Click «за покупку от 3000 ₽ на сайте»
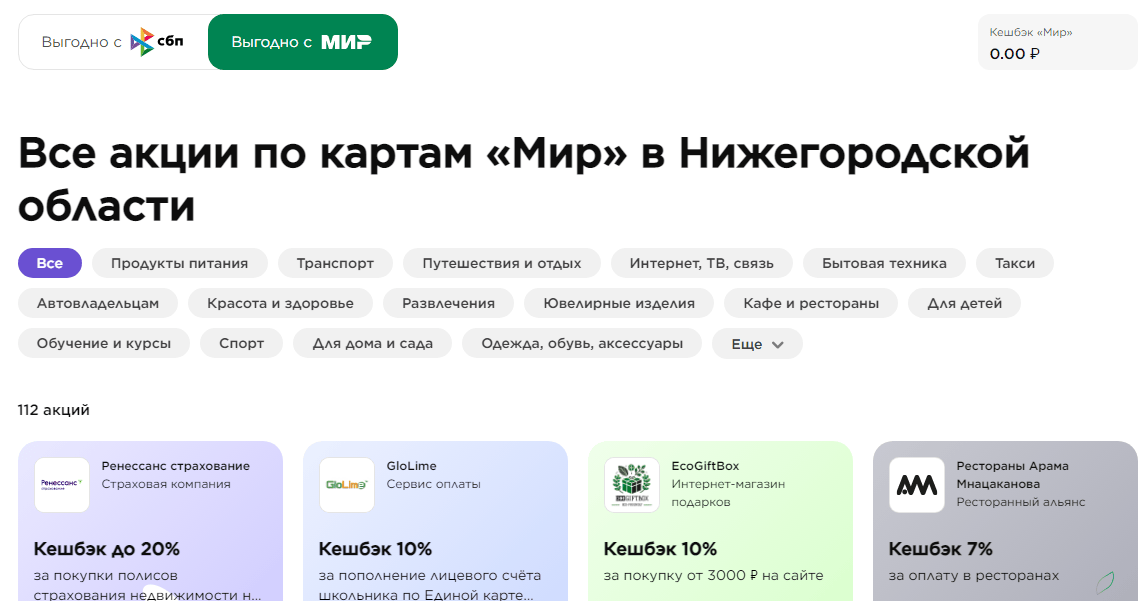 pyautogui.click(x=714, y=575)
